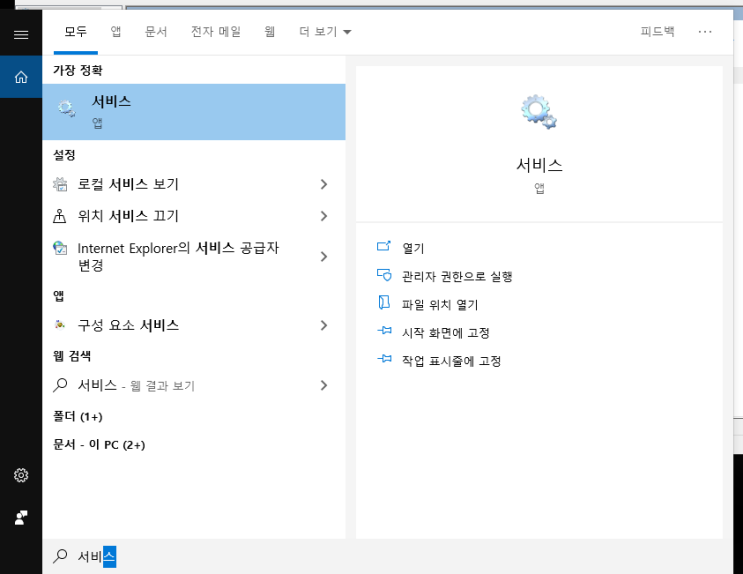Click the 서비스 gear icon in best match
Viewport: 743px width, 574px height.
66,109
